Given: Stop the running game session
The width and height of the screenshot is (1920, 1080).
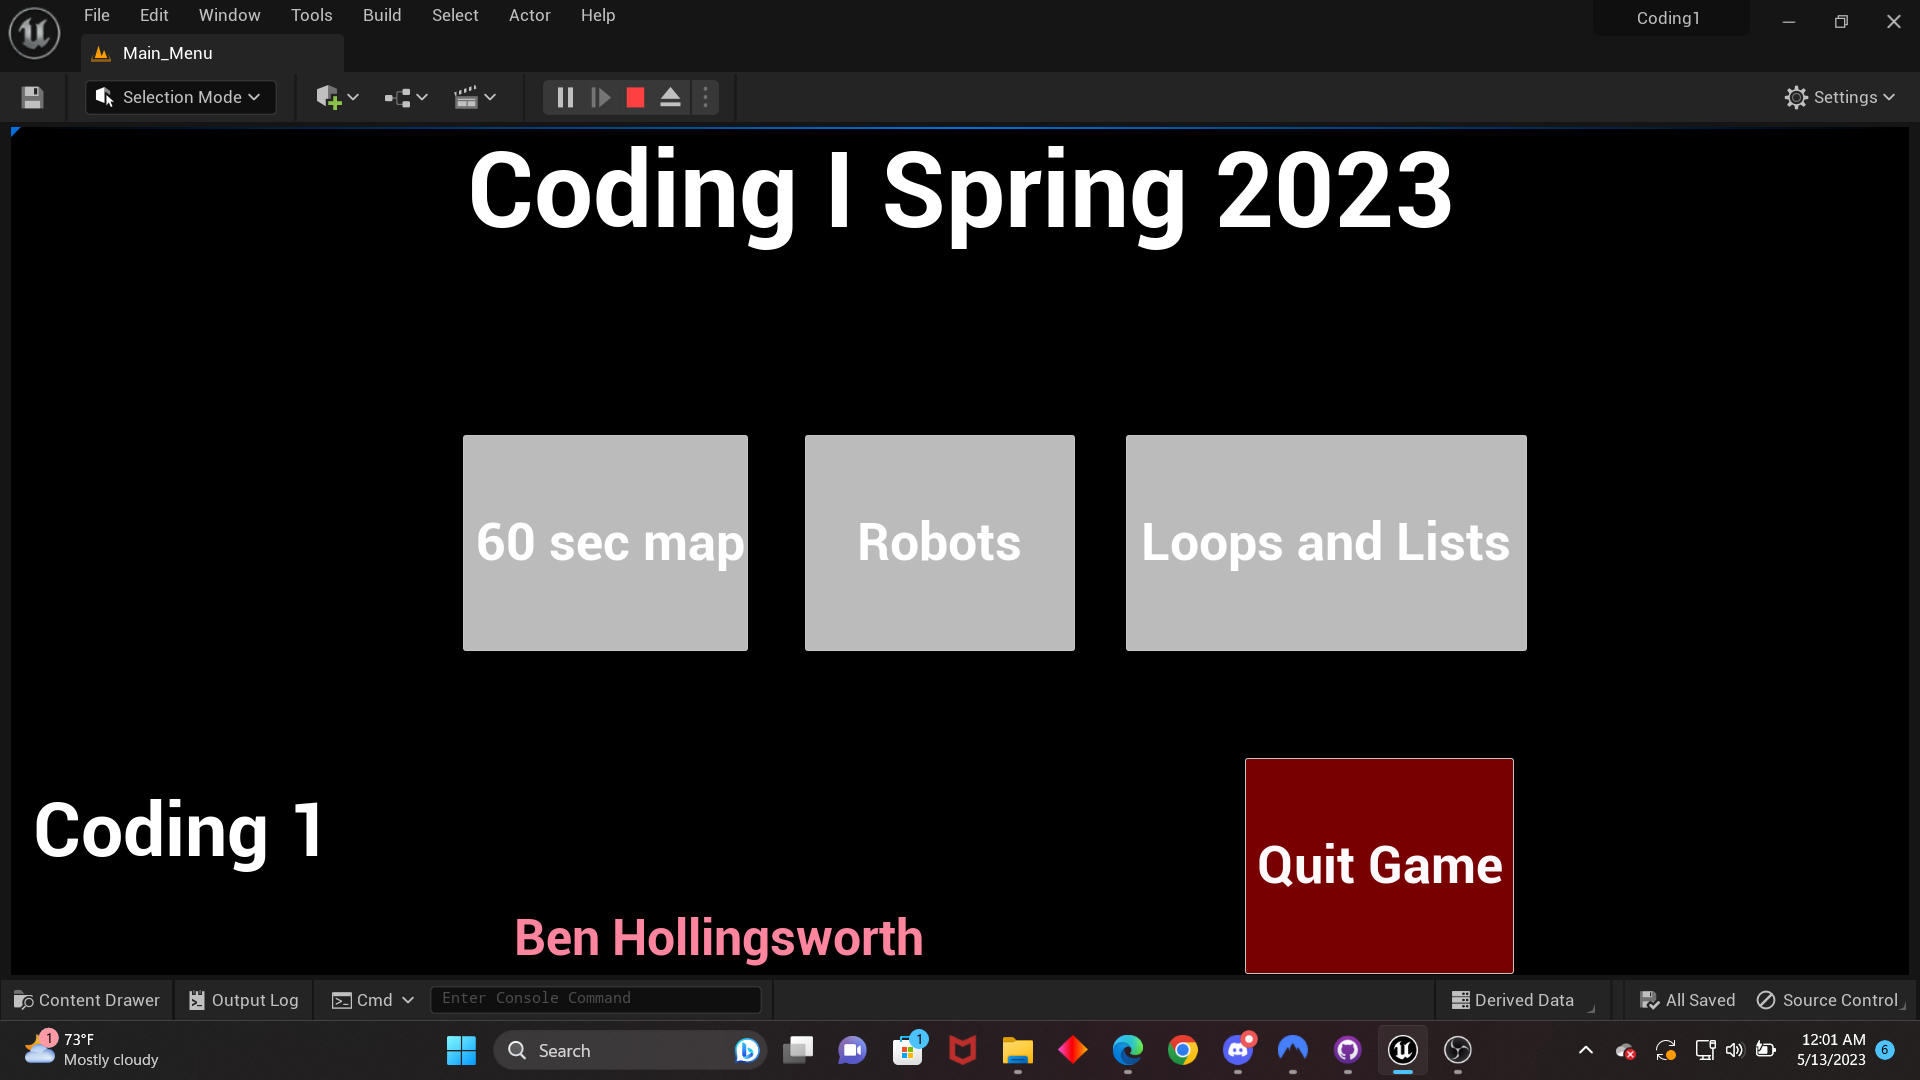Looking at the screenshot, I should [635, 97].
